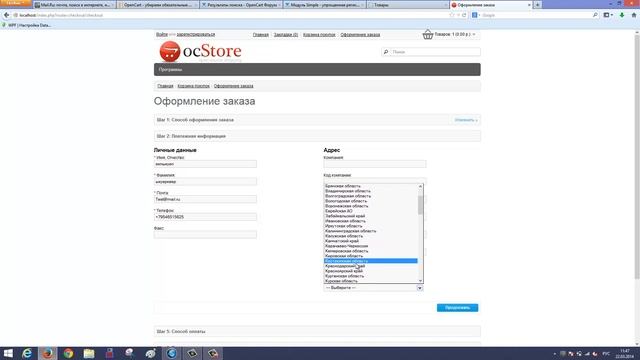Click the Firefox home icon
The image size is (640, 360).
634,15
